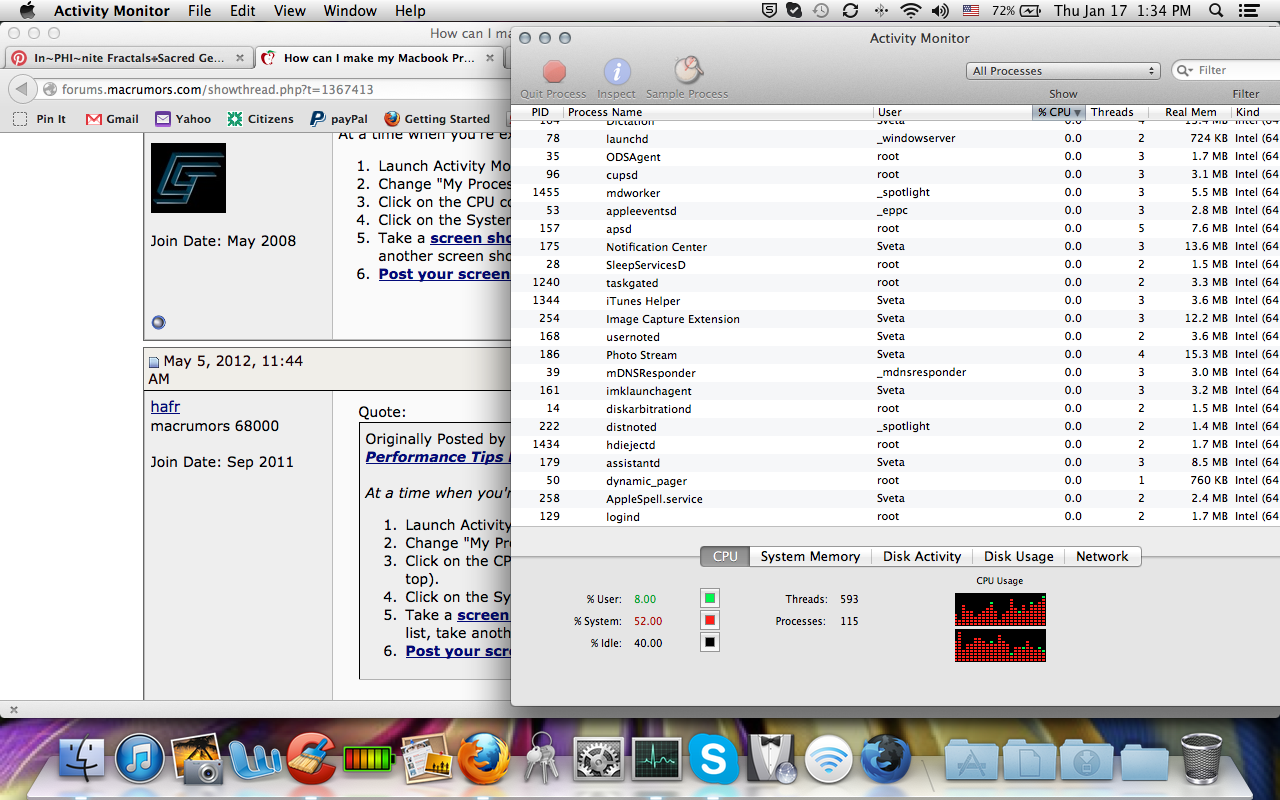Open the Yahoo bookmark in Firefox
1280x800 pixels.
[183, 119]
